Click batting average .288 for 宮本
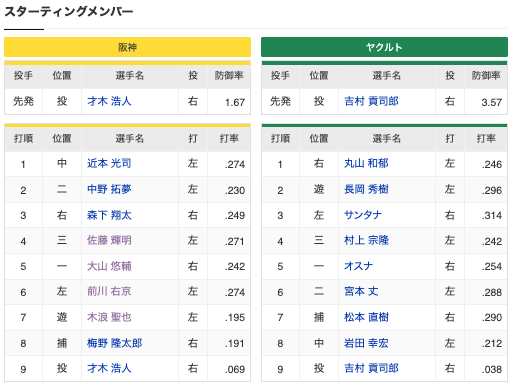 [x=492, y=292]
